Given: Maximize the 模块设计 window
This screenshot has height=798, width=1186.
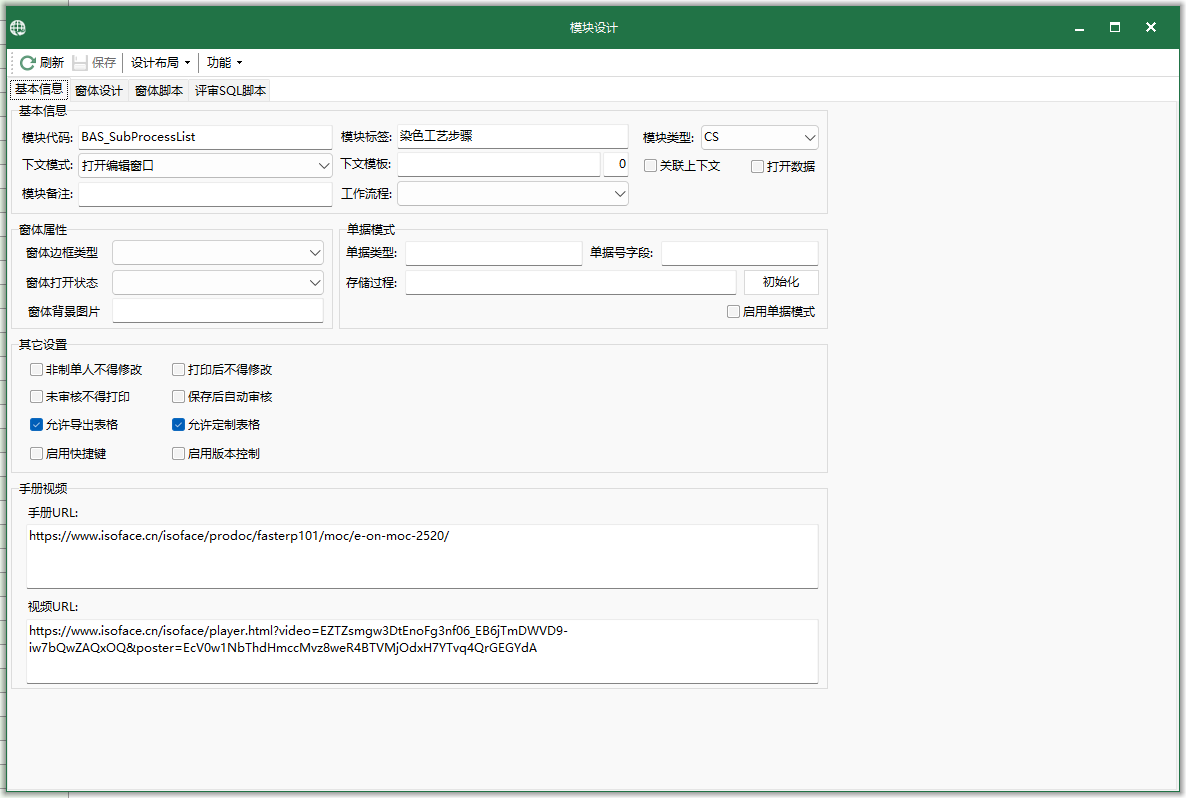Looking at the screenshot, I should [1114, 28].
